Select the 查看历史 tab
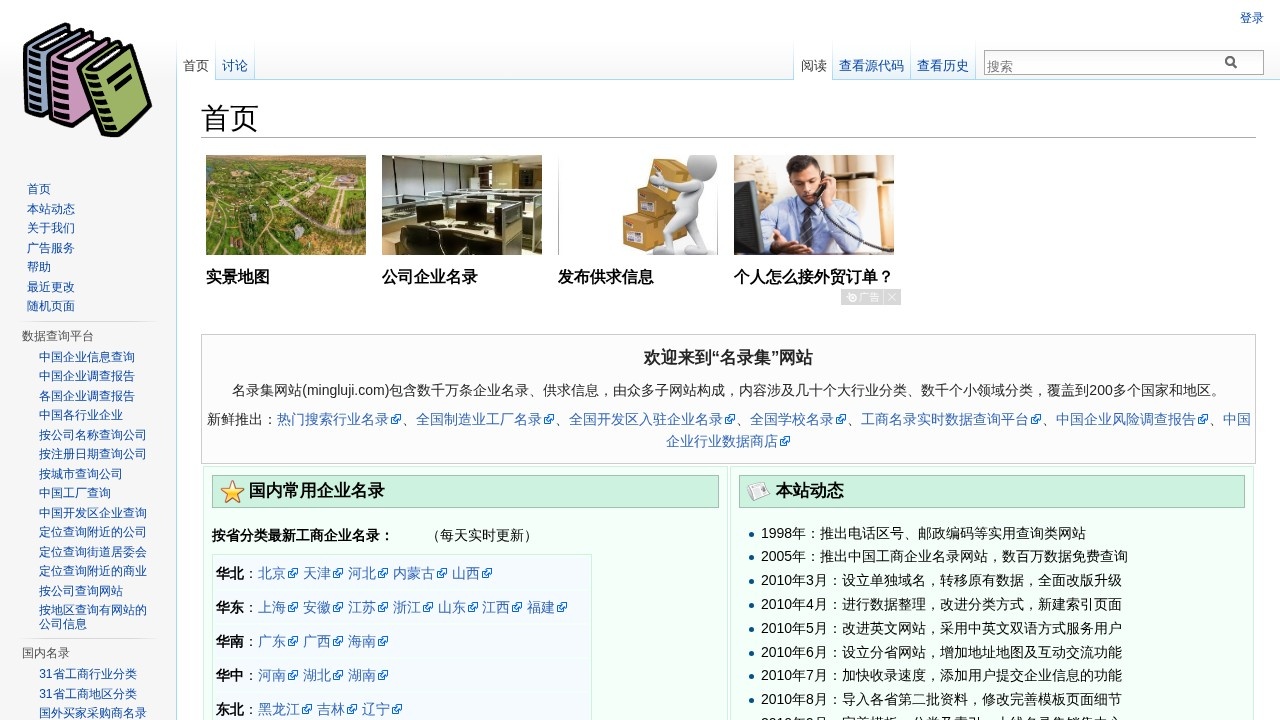 942,65
